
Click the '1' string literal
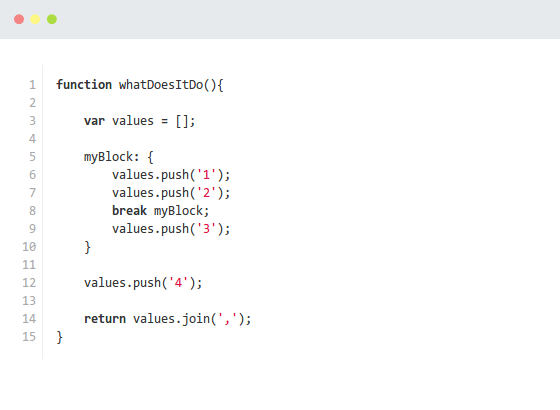coord(206,175)
